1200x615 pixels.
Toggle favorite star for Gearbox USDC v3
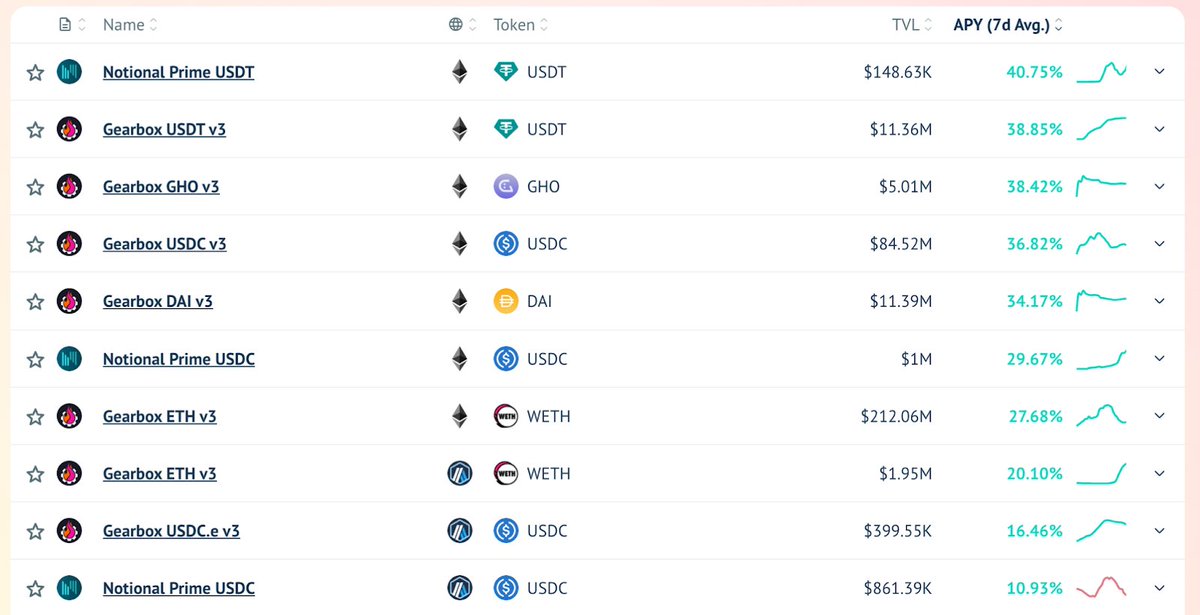click(x=35, y=244)
